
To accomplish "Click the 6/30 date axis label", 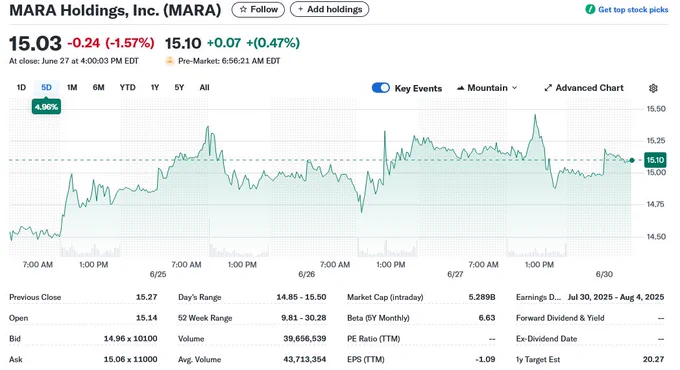I will (x=604, y=275).
